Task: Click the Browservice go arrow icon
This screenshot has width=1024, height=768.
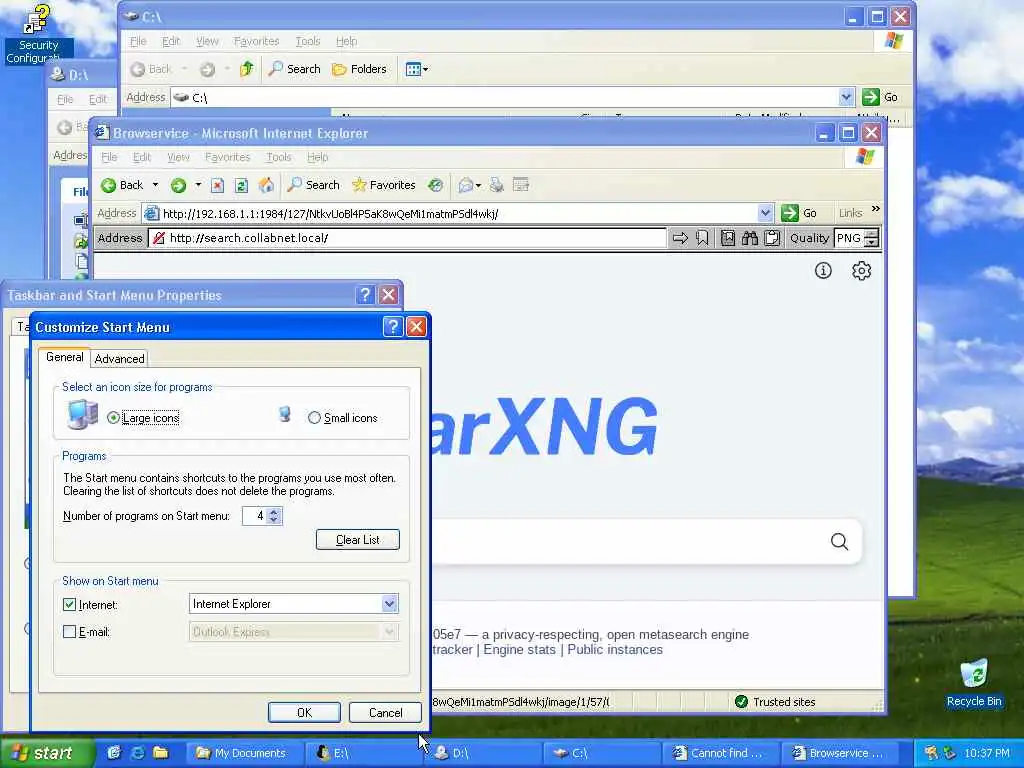Action: point(680,238)
